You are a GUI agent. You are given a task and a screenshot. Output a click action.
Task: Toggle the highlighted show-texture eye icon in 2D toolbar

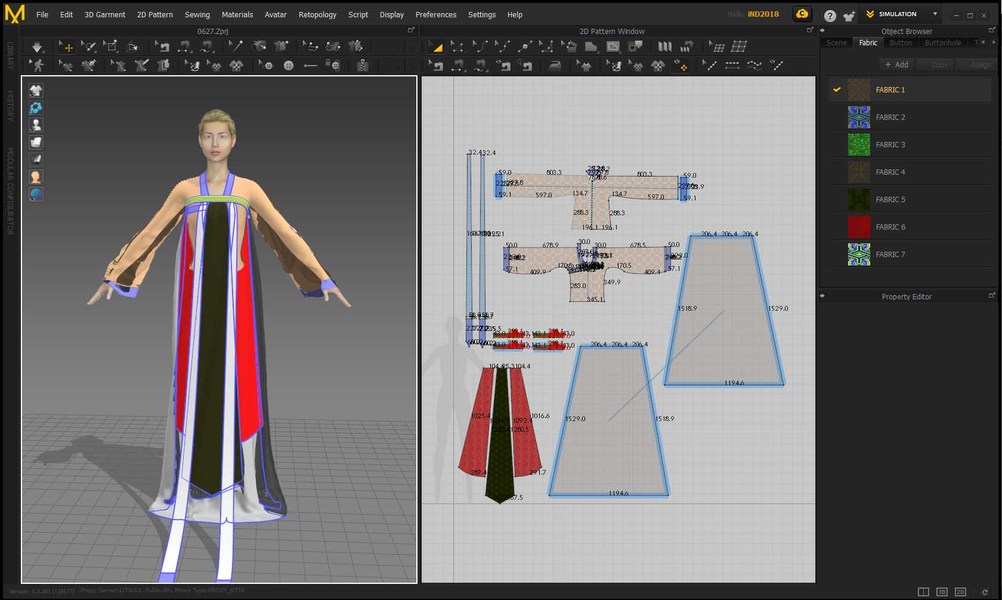pos(681,65)
